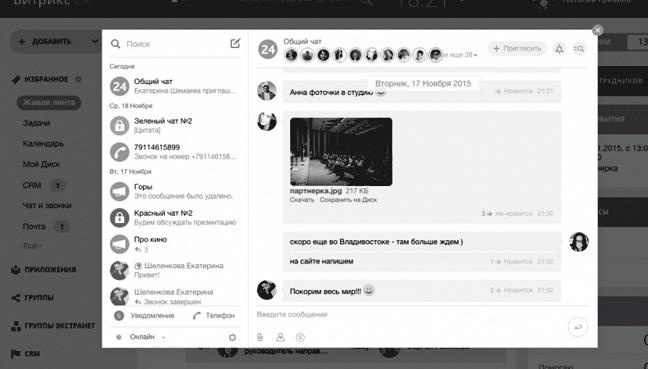Expand the 'и еще 38' participants dropdown
This screenshot has height=369, width=648.
click(x=460, y=55)
